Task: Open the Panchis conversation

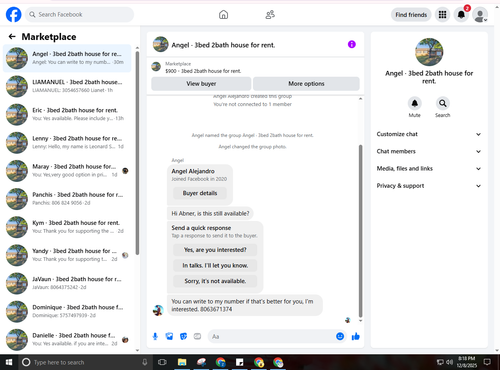Action: pos(67,199)
